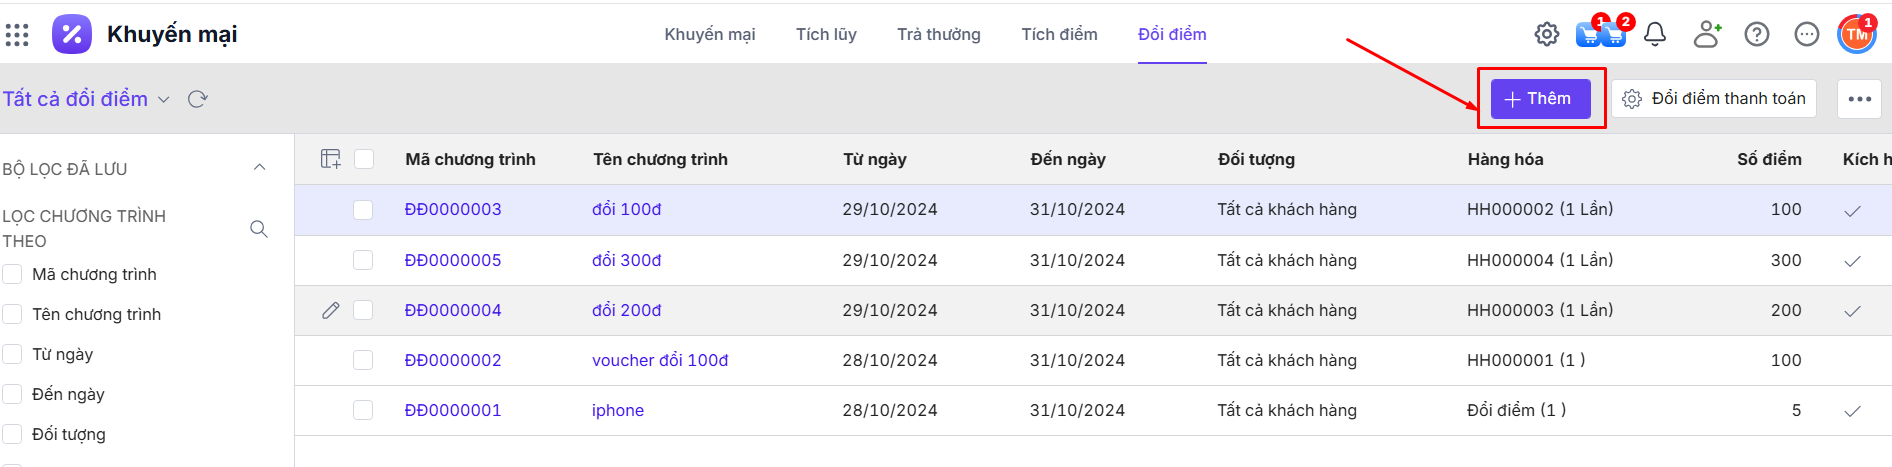Click the Đổi điểm thanh toán button
Viewport: 1892px width, 467px height.
click(1714, 99)
